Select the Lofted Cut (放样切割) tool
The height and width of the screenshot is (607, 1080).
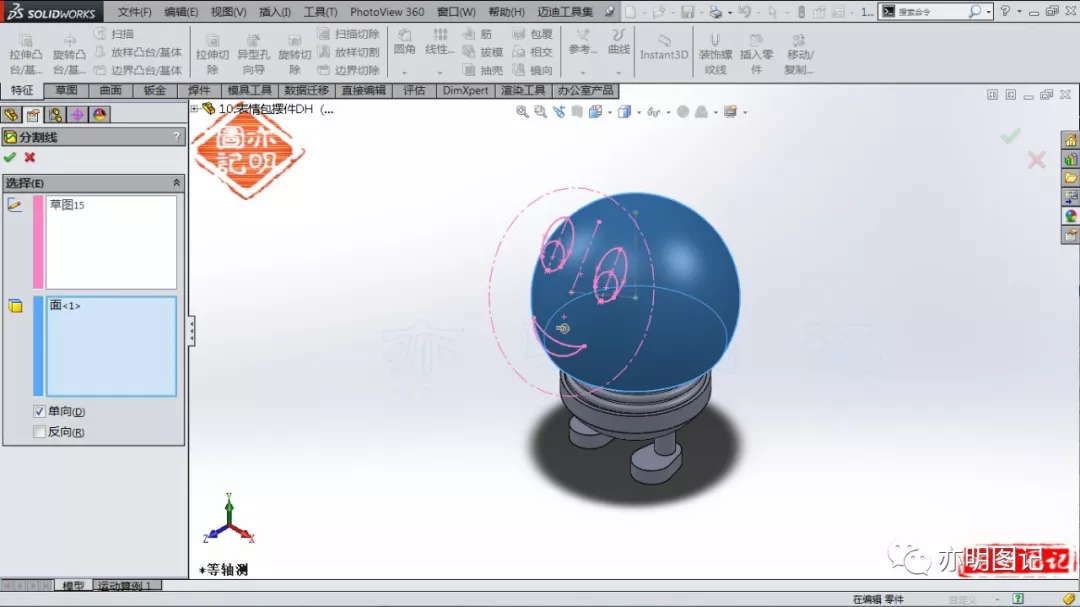pyautogui.click(x=349, y=52)
